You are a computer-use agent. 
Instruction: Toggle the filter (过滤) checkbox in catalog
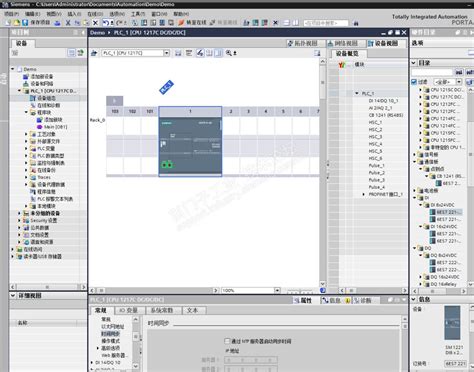point(414,82)
